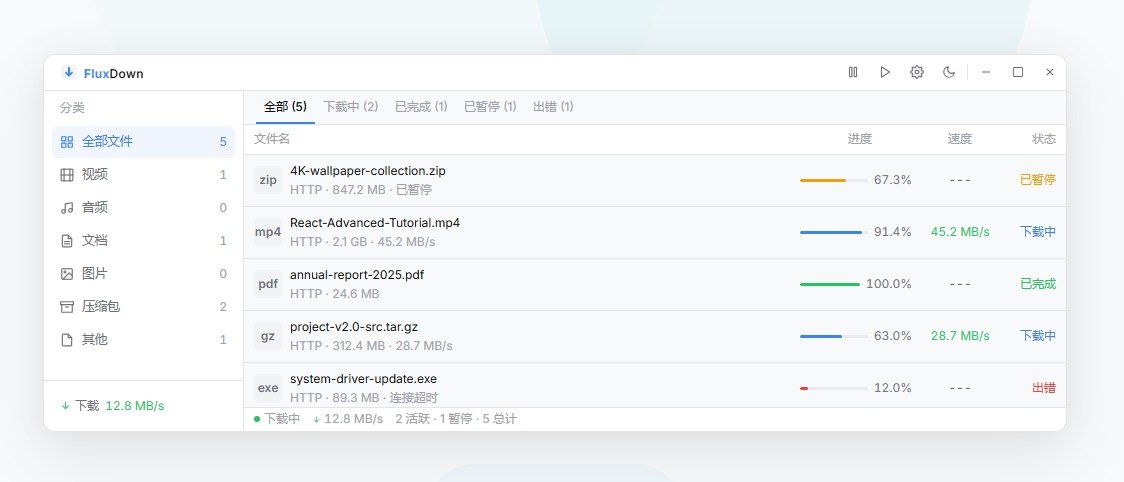Click the 已完成 status of pdf download
The width and height of the screenshot is (1124, 482).
coord(1038,284)
